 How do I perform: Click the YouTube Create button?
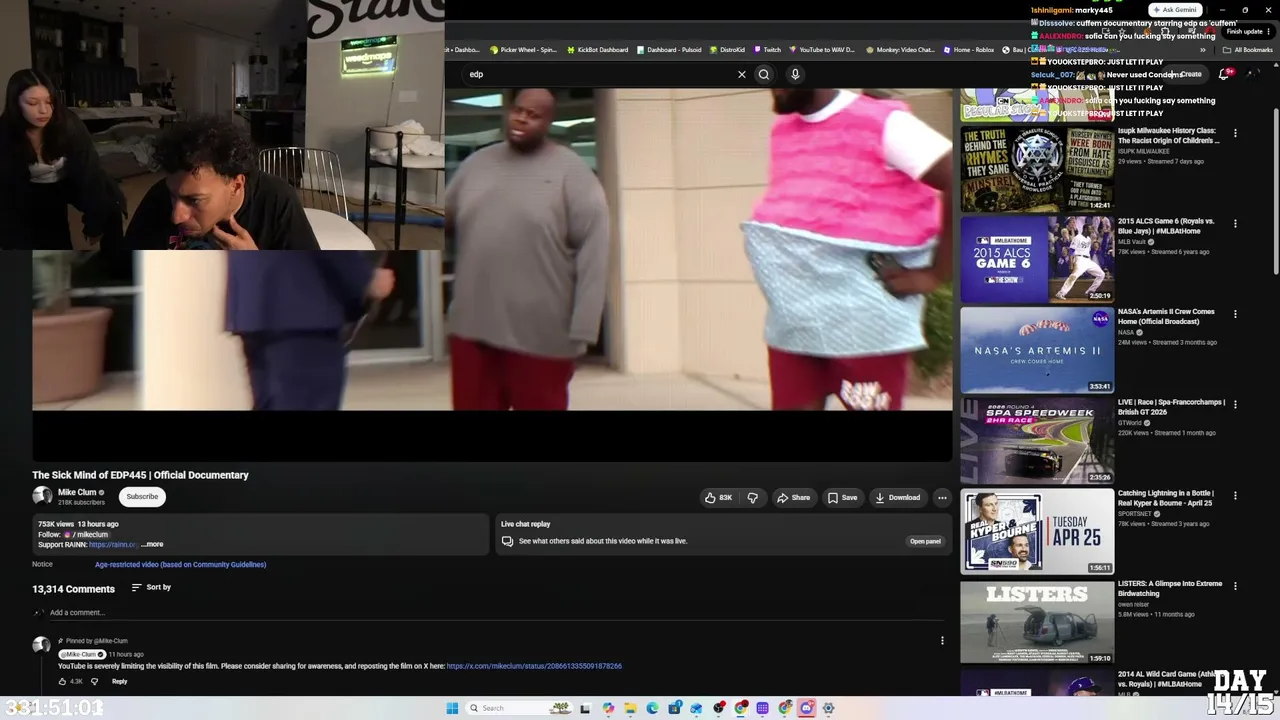click(1186, 74)
